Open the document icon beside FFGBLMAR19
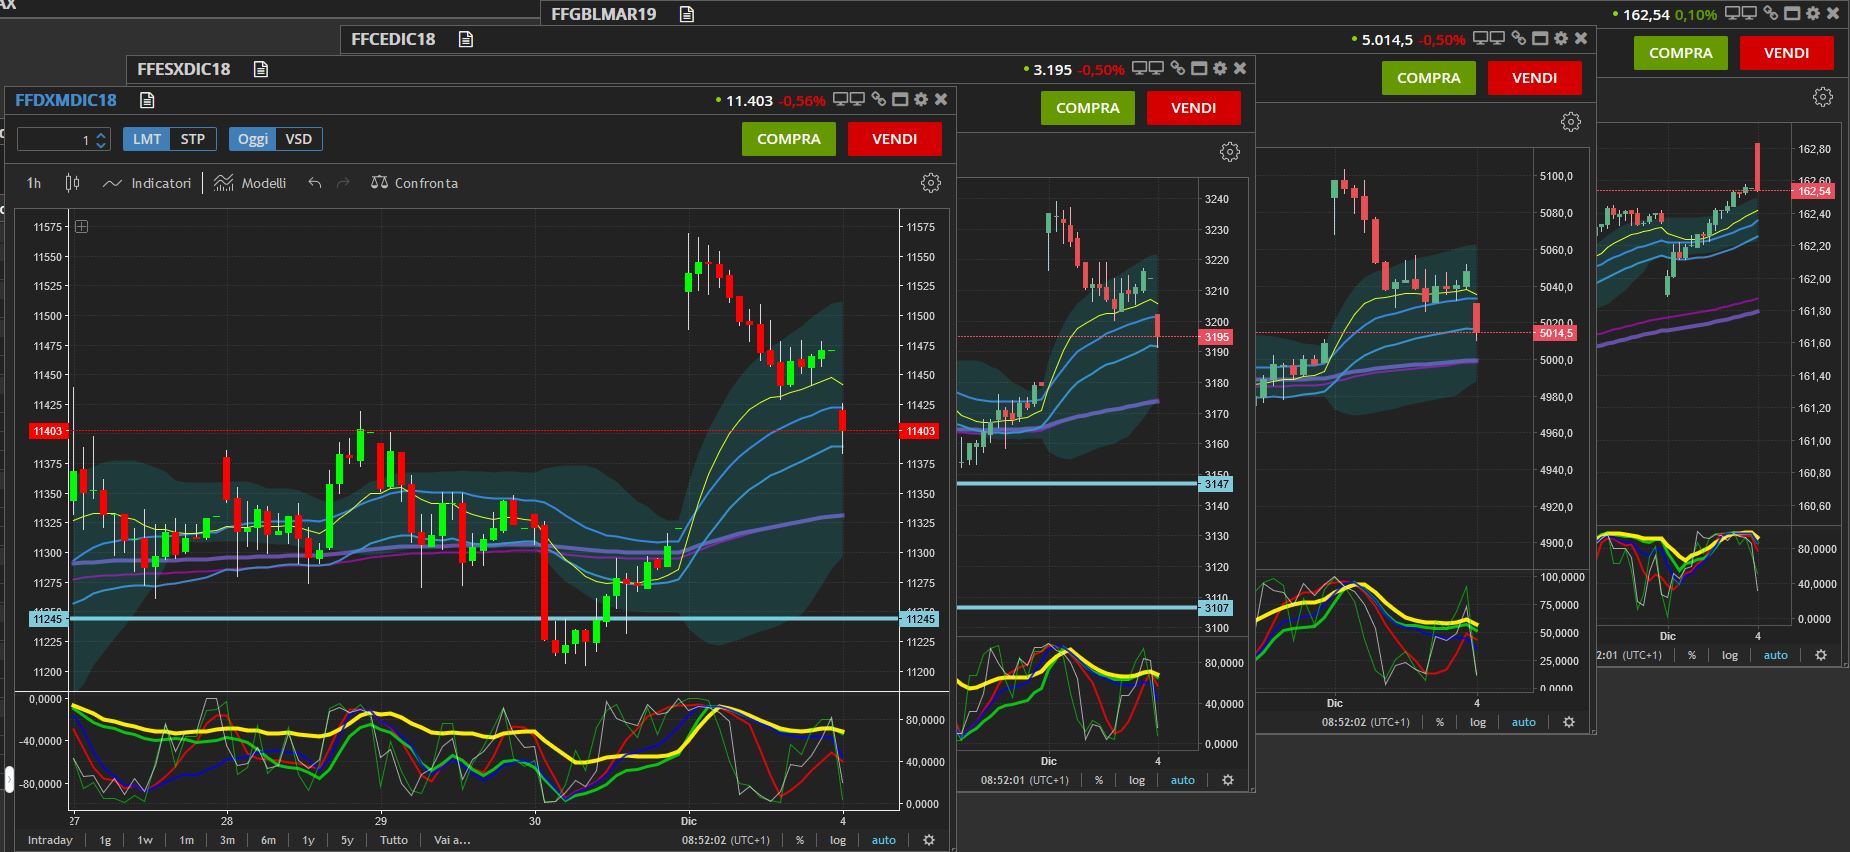Screen dimensions: 1850x852 (686, 14)
